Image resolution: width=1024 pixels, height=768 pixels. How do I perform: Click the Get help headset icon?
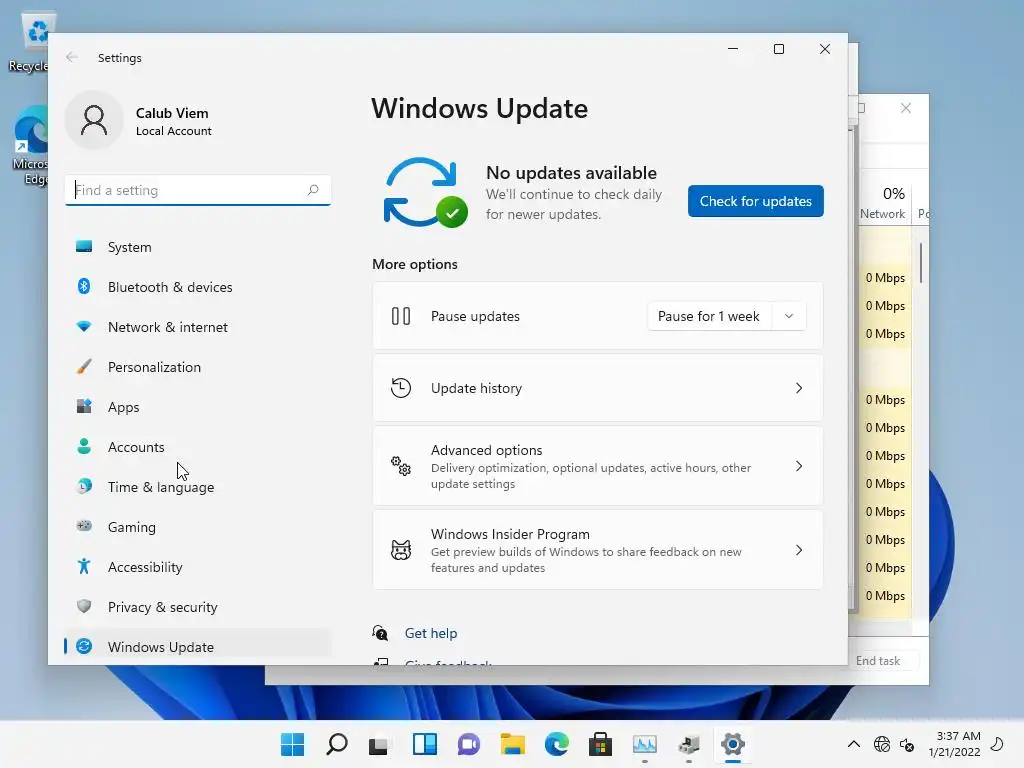pos(380,632)
